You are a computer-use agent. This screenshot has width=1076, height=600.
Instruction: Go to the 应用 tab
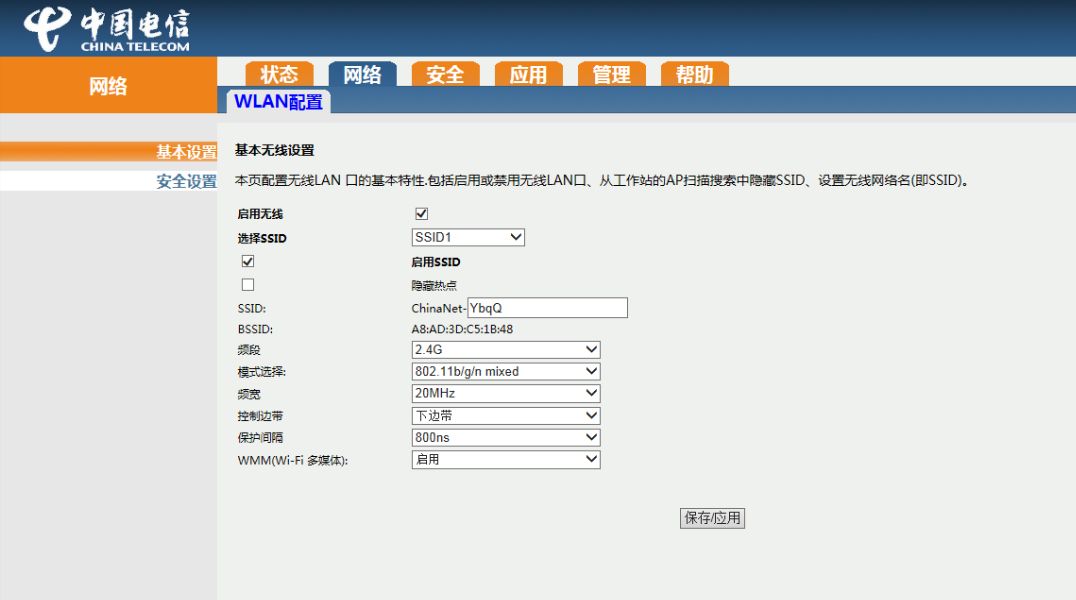coord(528,75)
